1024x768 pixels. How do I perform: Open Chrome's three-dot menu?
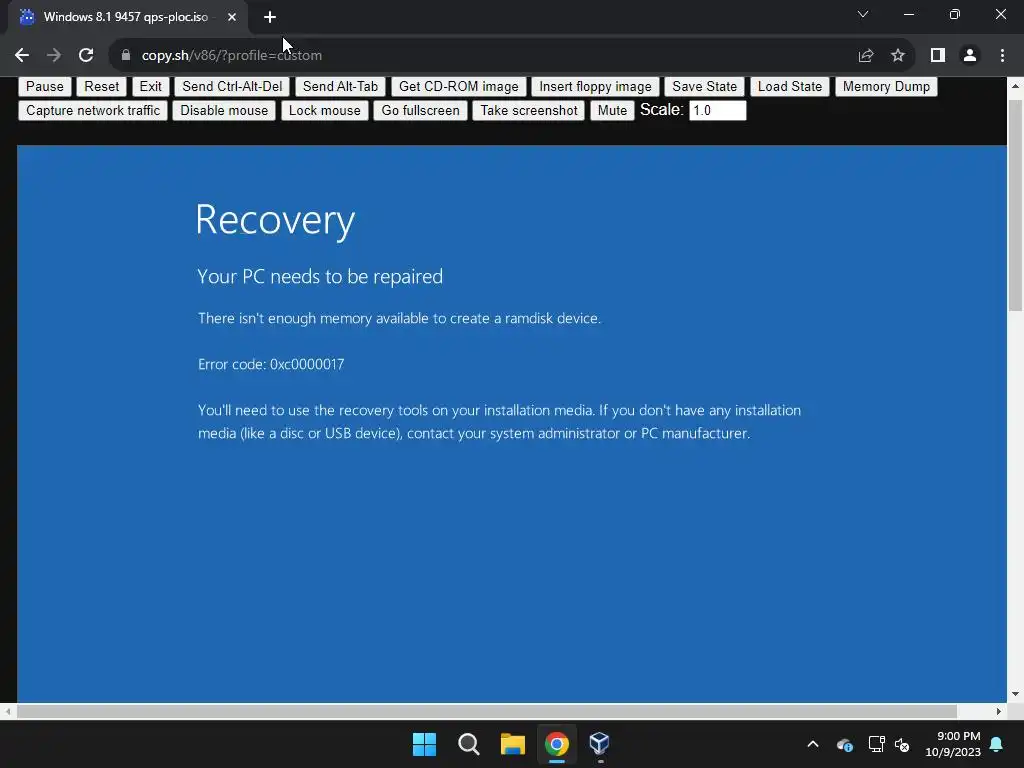[1002, 56]
